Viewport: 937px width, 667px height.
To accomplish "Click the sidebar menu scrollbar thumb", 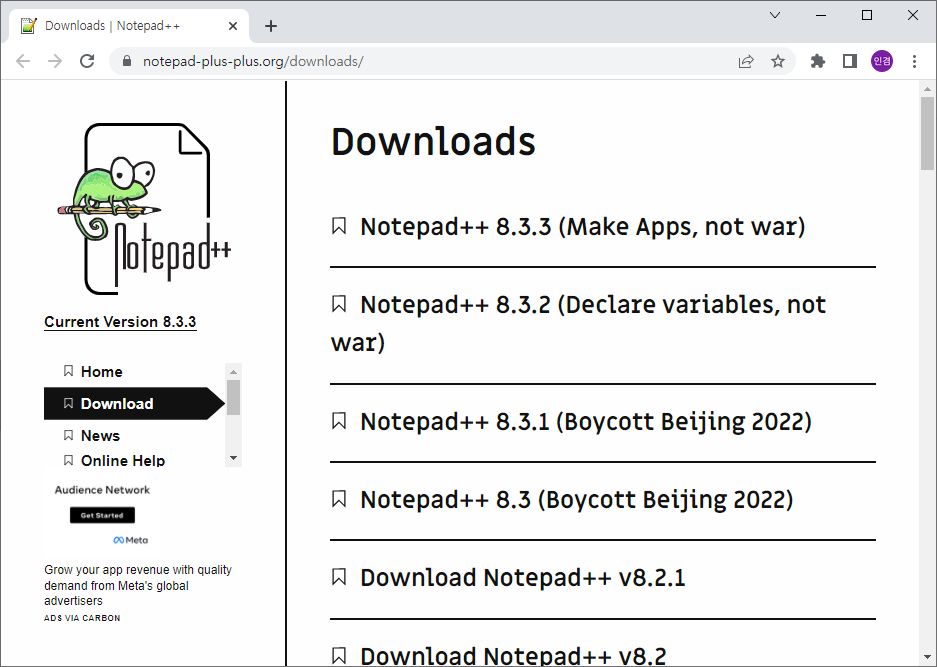I will click(234, 397).
